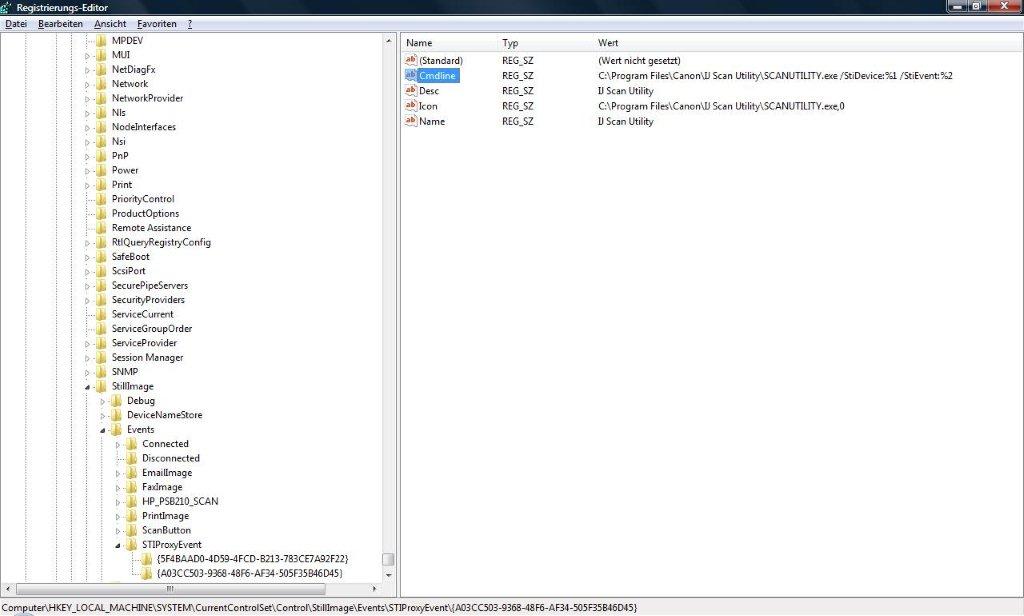Collapse the StillImage tree branch

tap(89, 386)
